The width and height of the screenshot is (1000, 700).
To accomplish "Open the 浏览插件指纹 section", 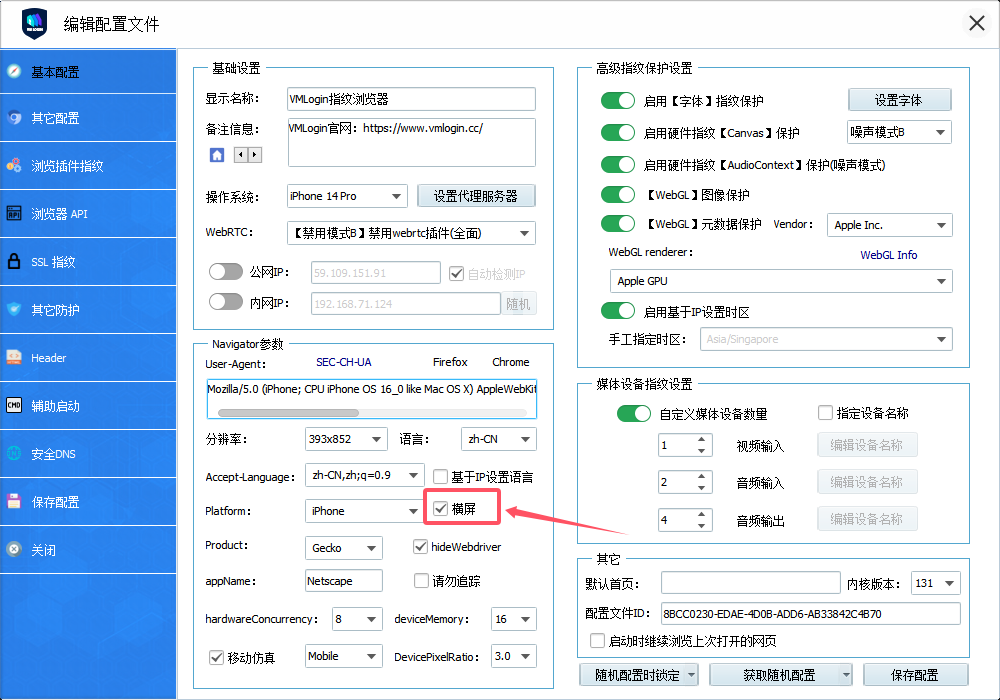I will point(88,166).
